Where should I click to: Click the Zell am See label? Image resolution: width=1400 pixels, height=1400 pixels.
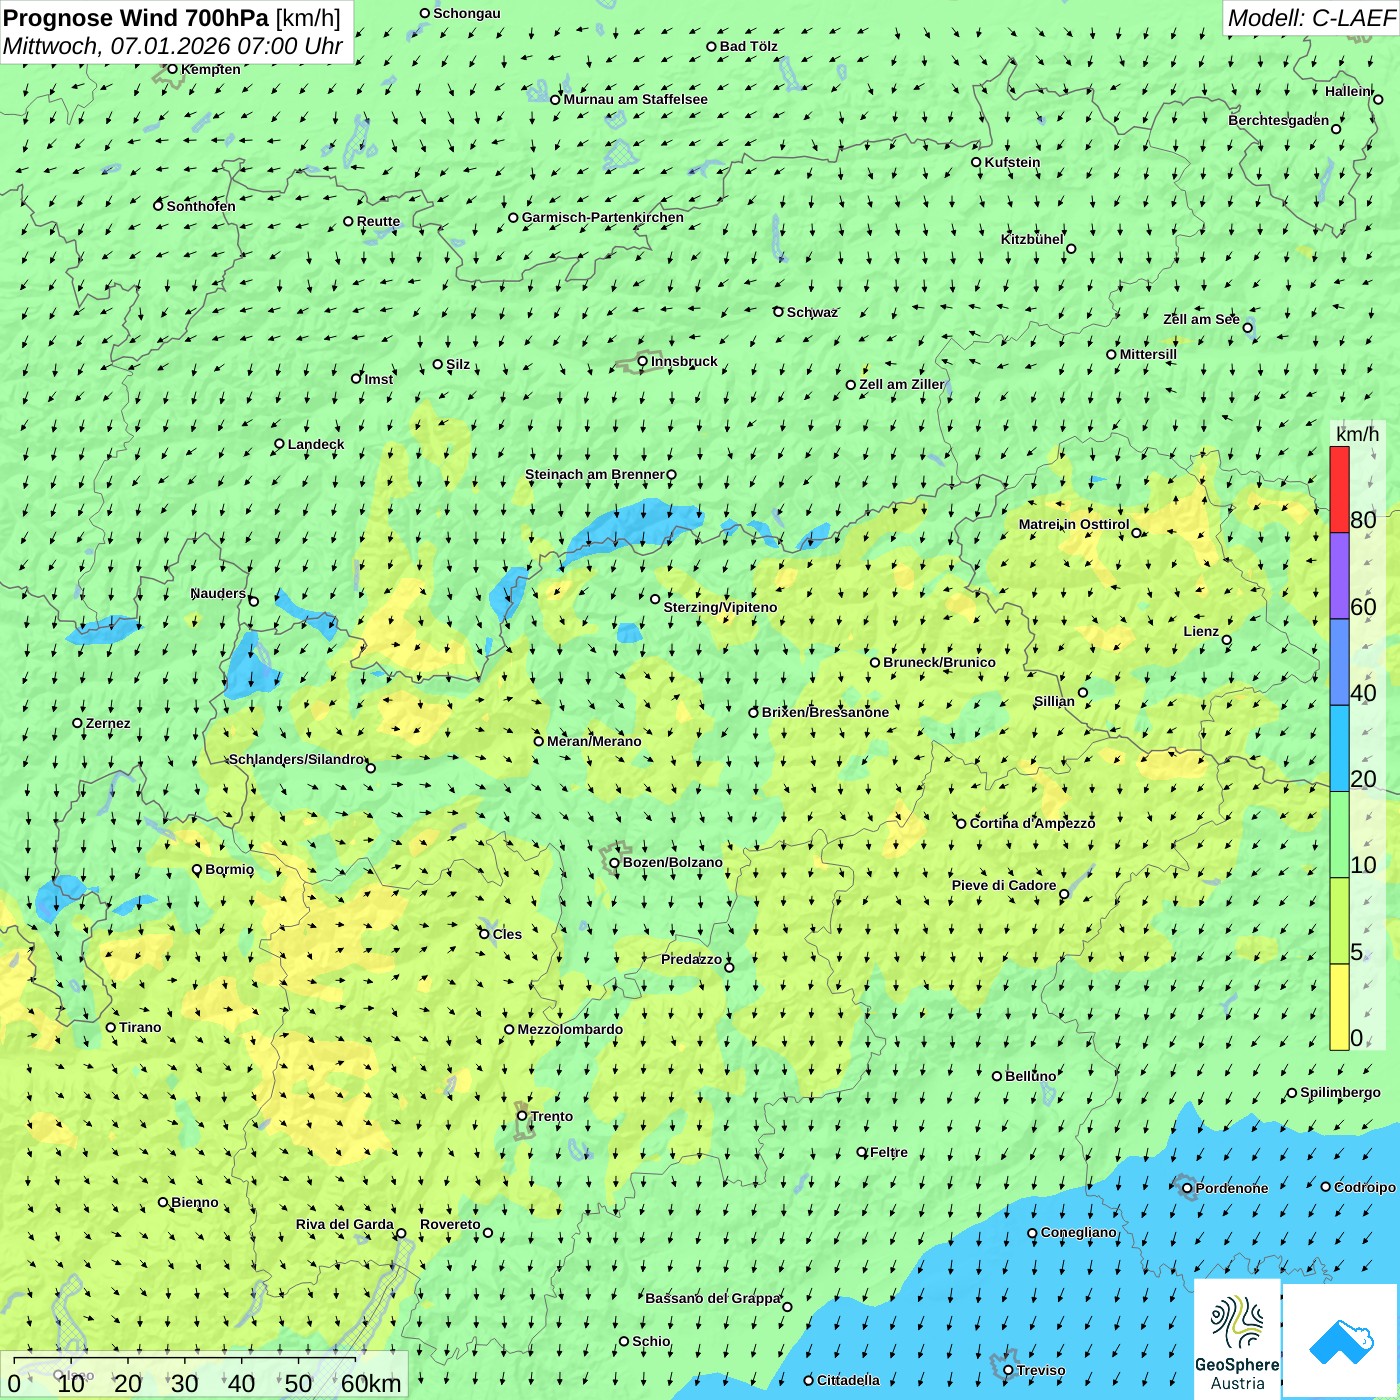click(1201, 319)
